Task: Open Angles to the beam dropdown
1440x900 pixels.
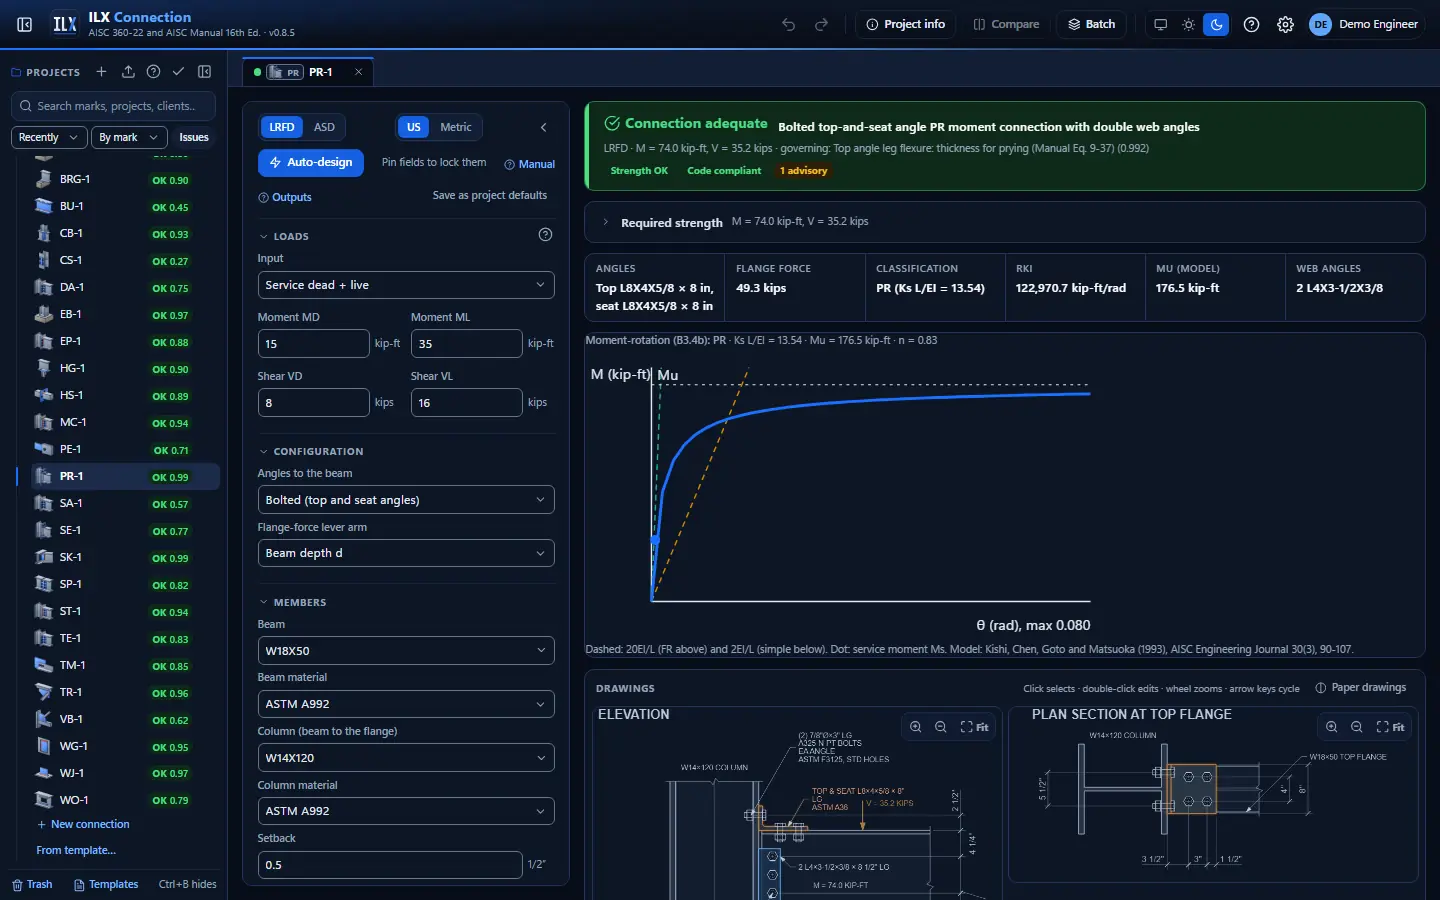Action: coord(406,500)
